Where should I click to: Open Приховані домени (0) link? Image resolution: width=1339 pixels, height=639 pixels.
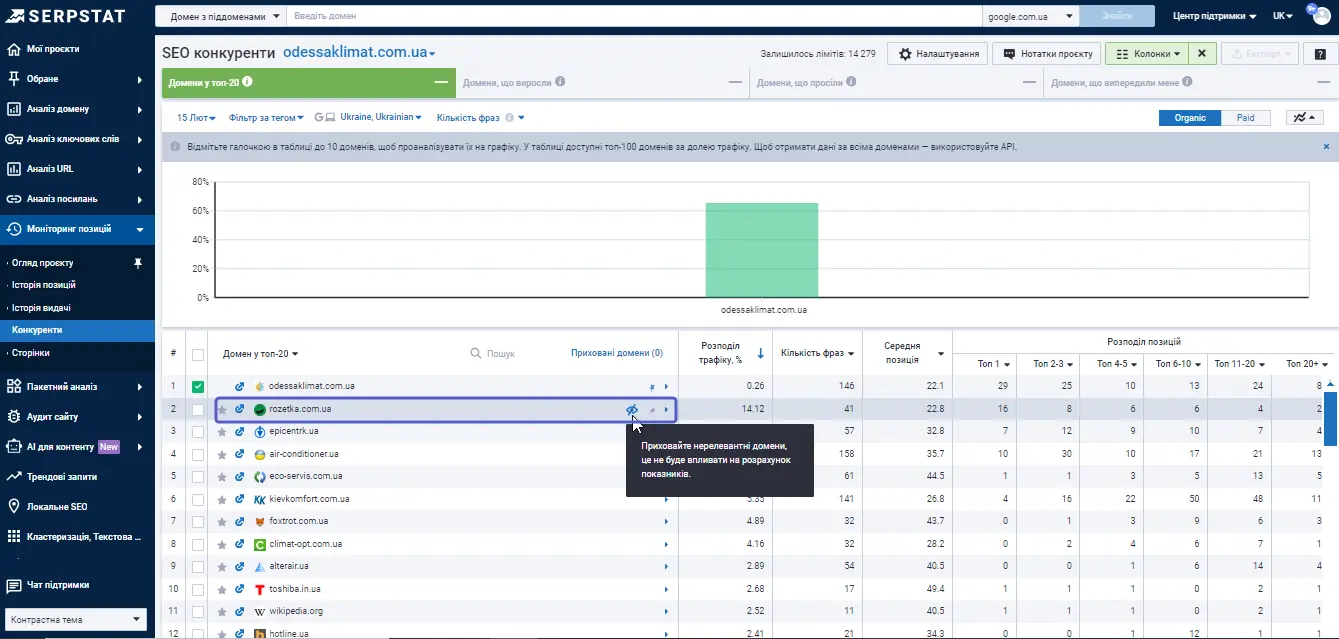tap(616, 353)
